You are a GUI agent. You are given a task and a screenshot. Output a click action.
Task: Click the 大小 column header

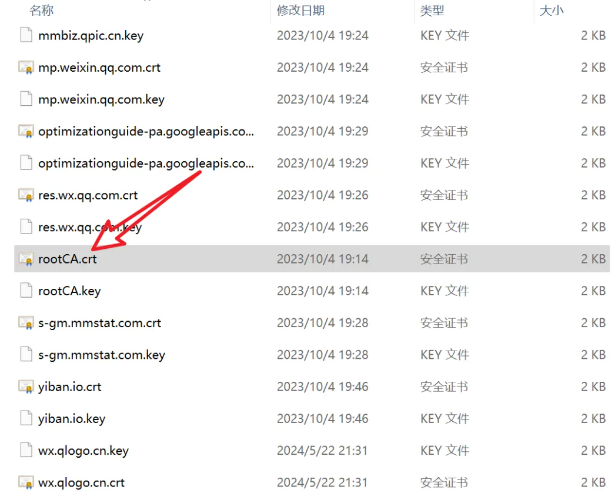[552, 10]
